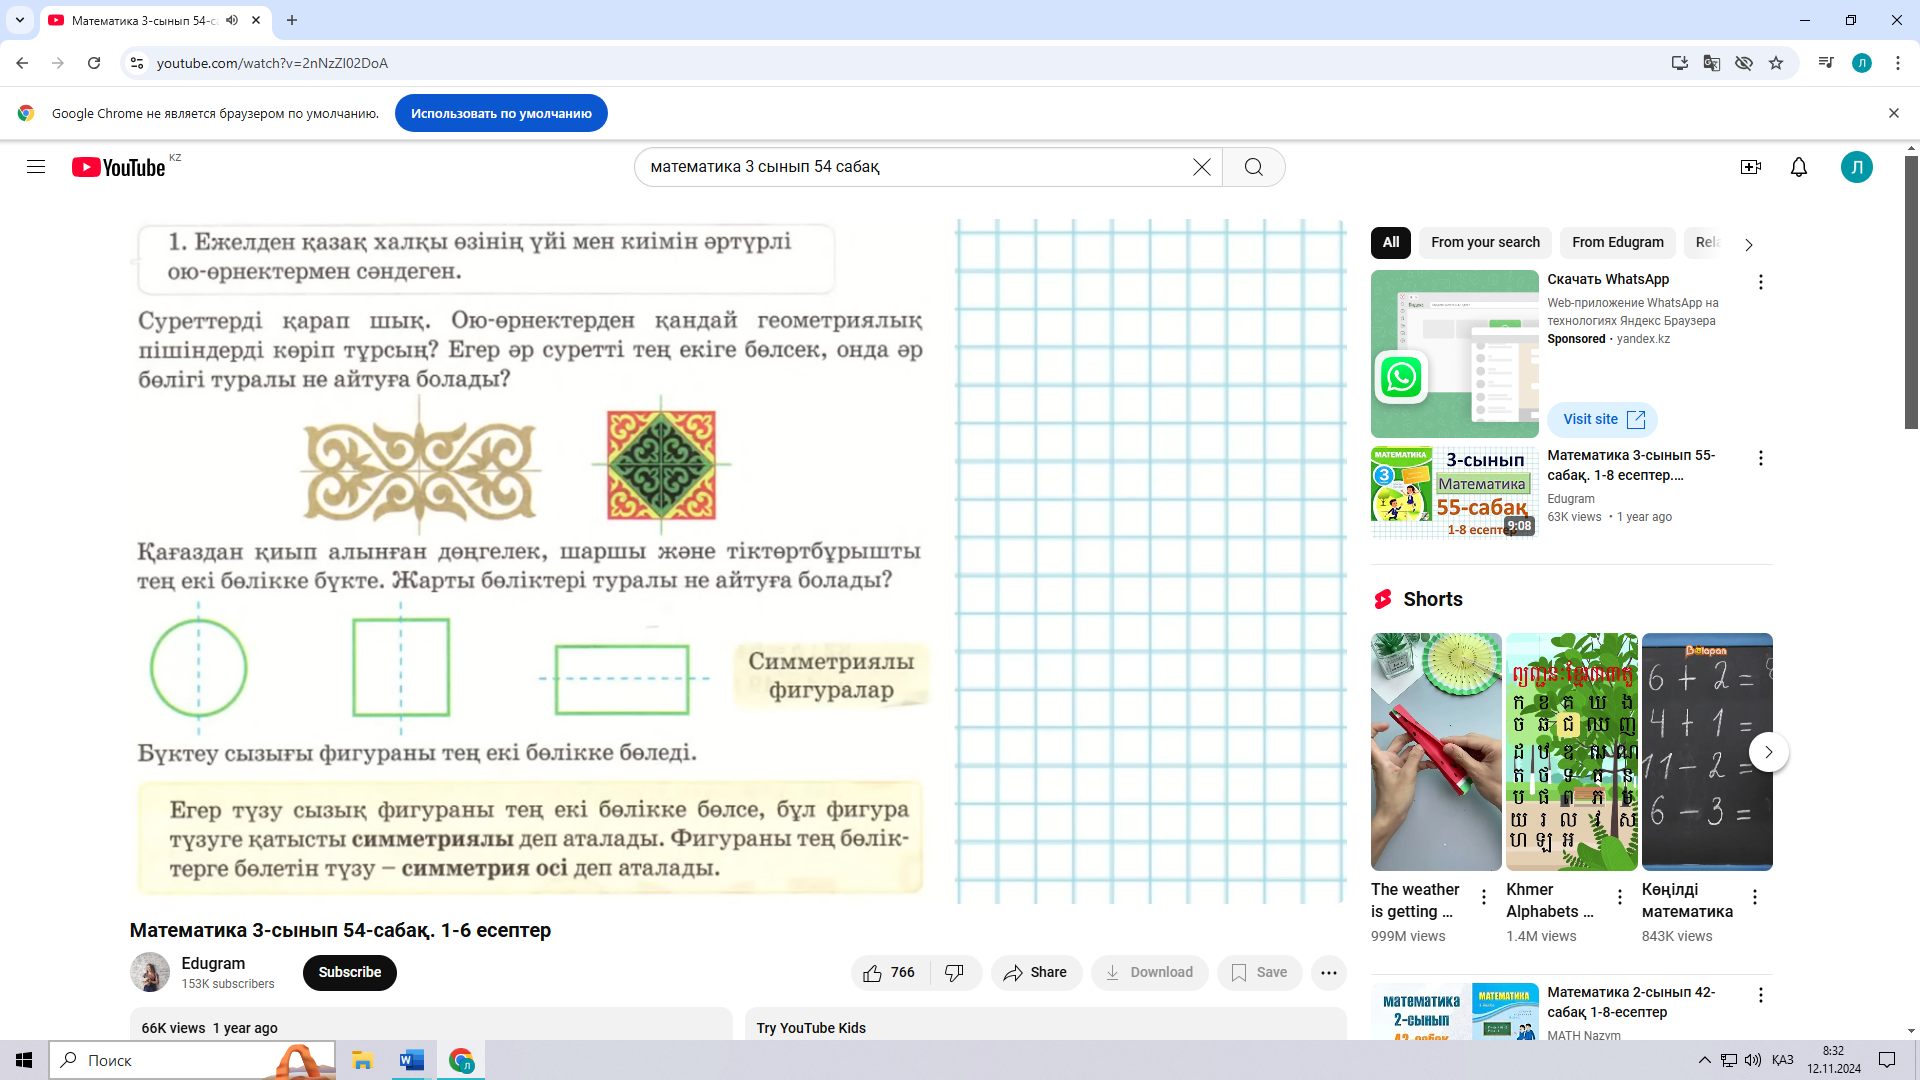Select the 'From Edugram' filter chip
The width and height of the screenshot is (1920, 1080).
1617,242
